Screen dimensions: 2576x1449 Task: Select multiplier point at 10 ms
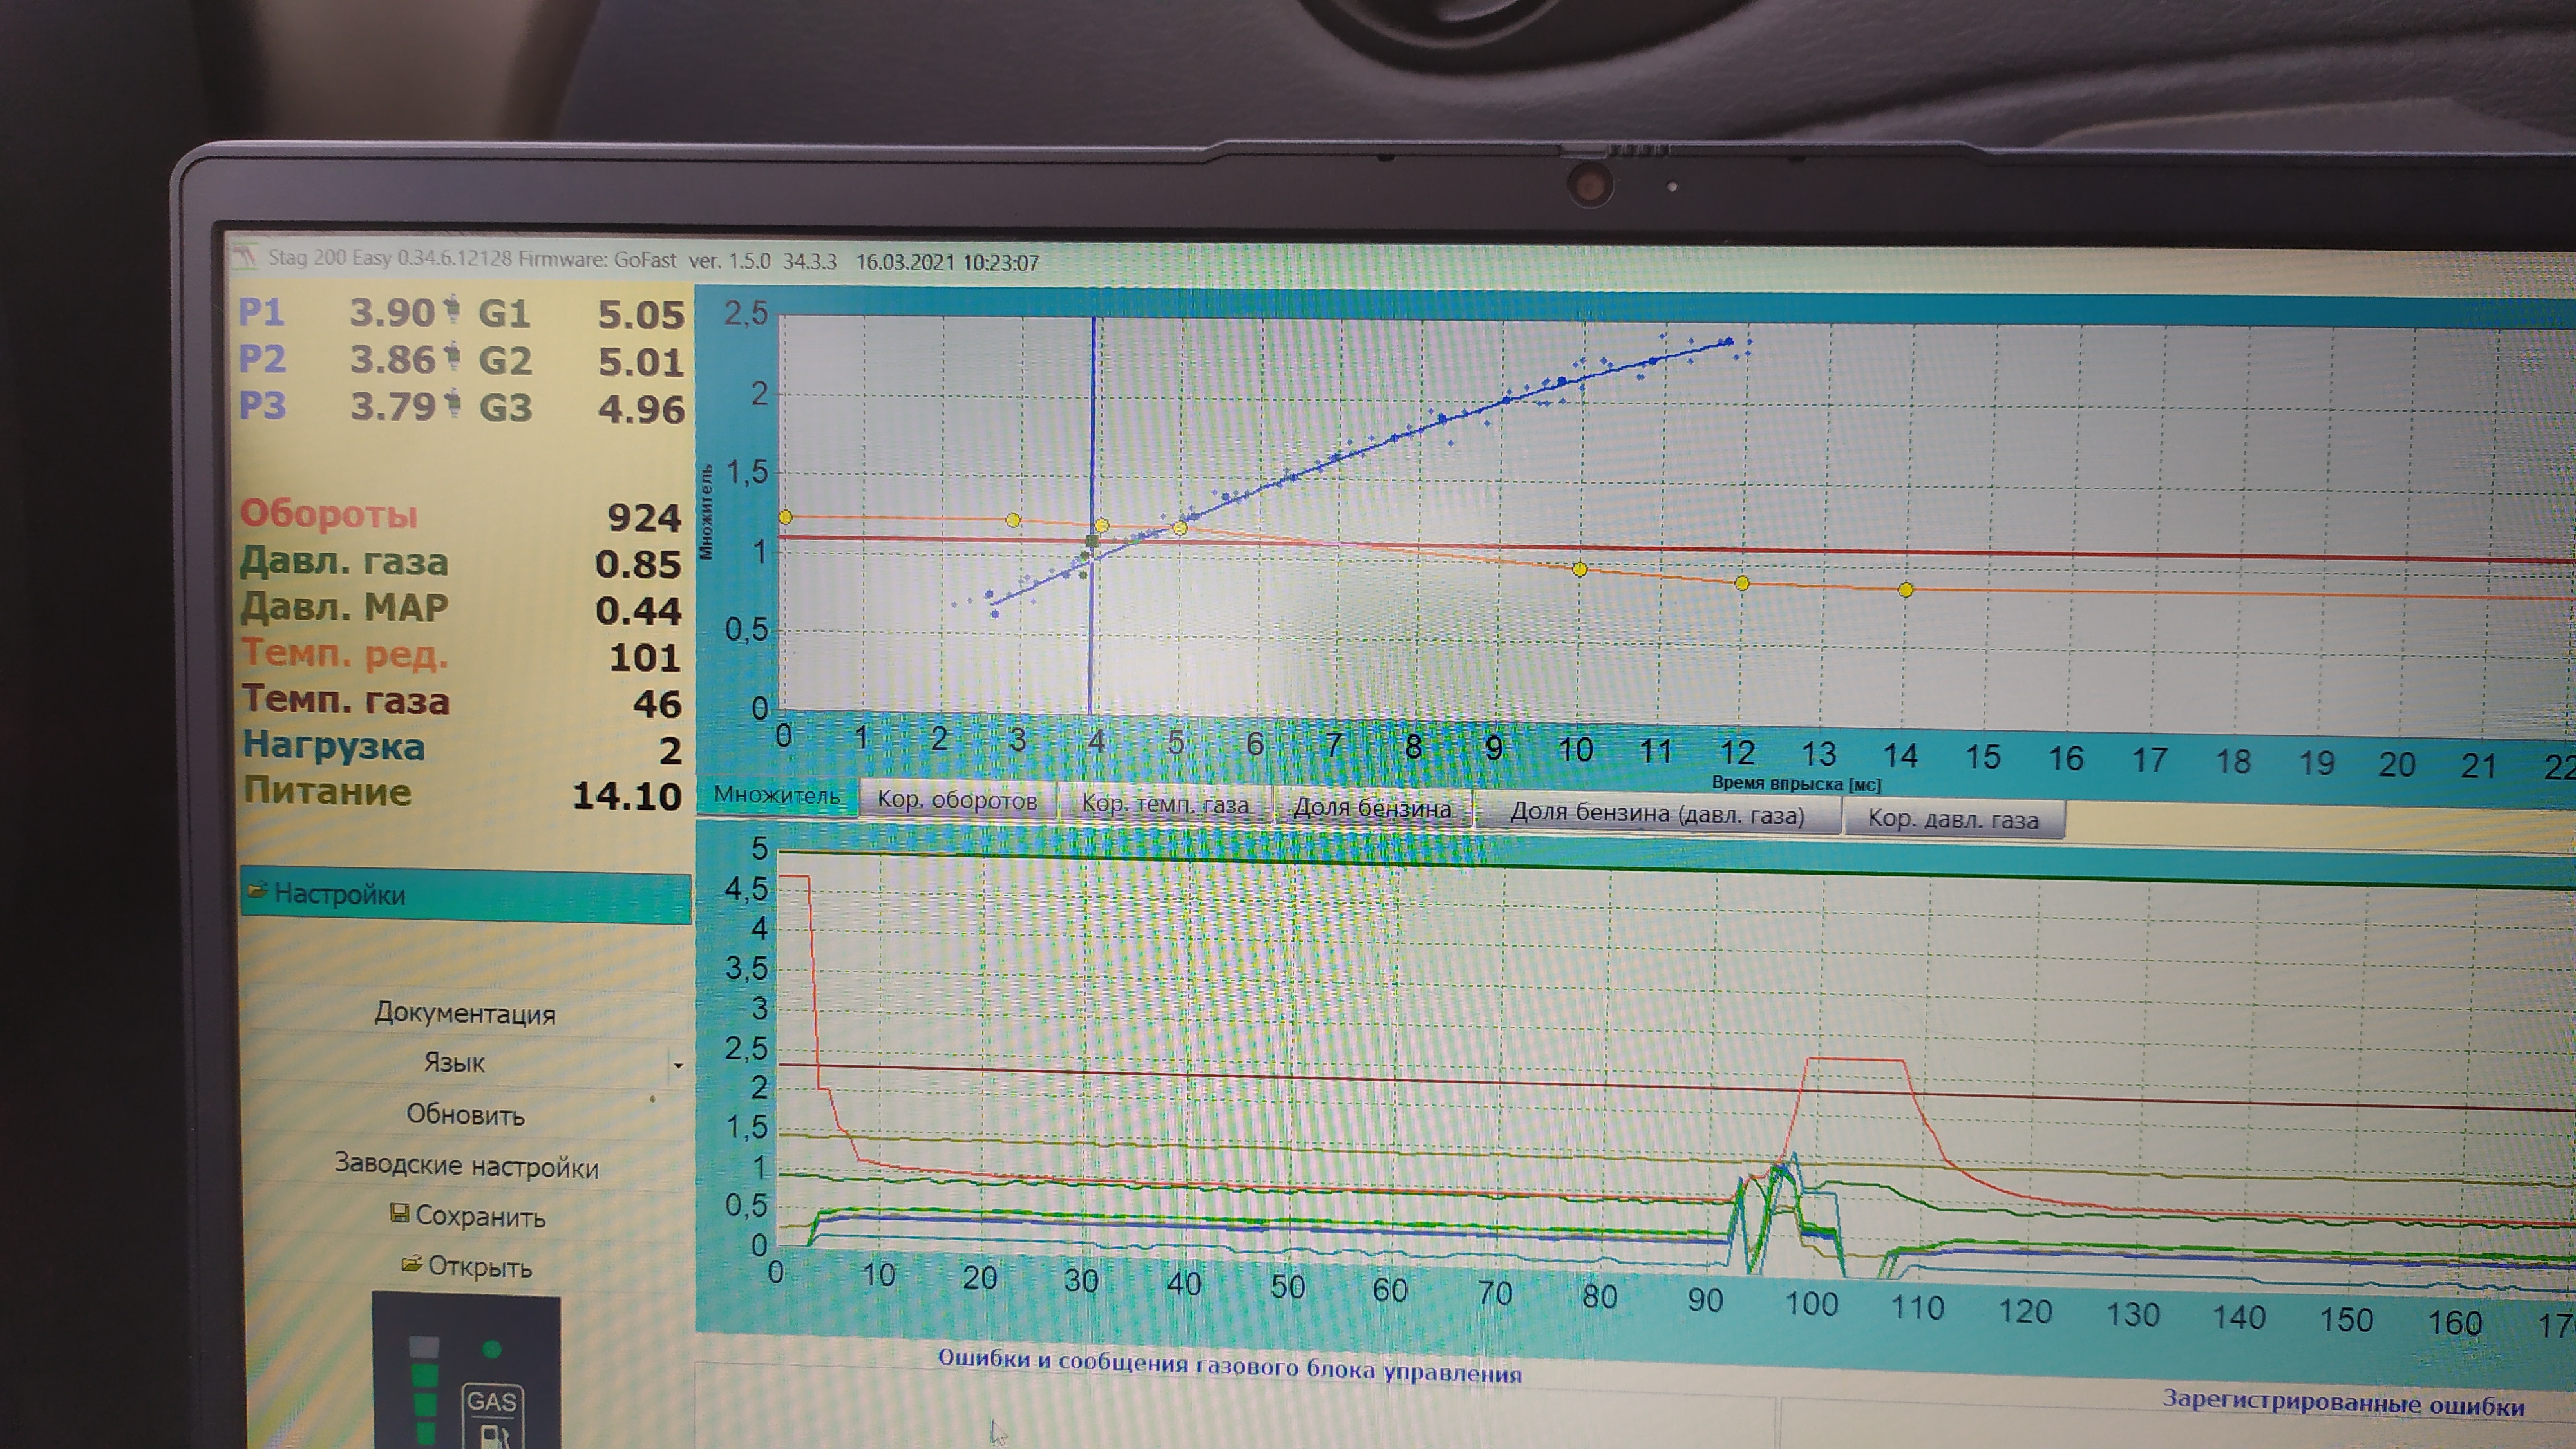click(1580, 569)
